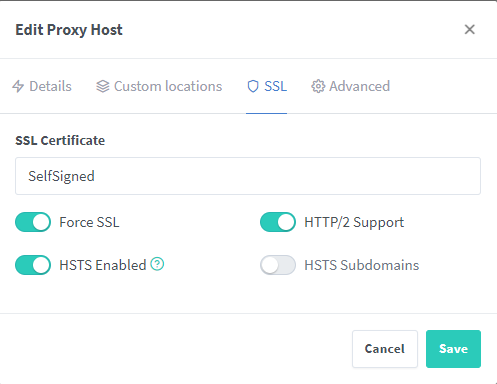The height and width of the screenshot is (384, 497).
Task: Open the SSL Certificate dropdown showing SelfSigned
Action: click(x=248, y=176)
